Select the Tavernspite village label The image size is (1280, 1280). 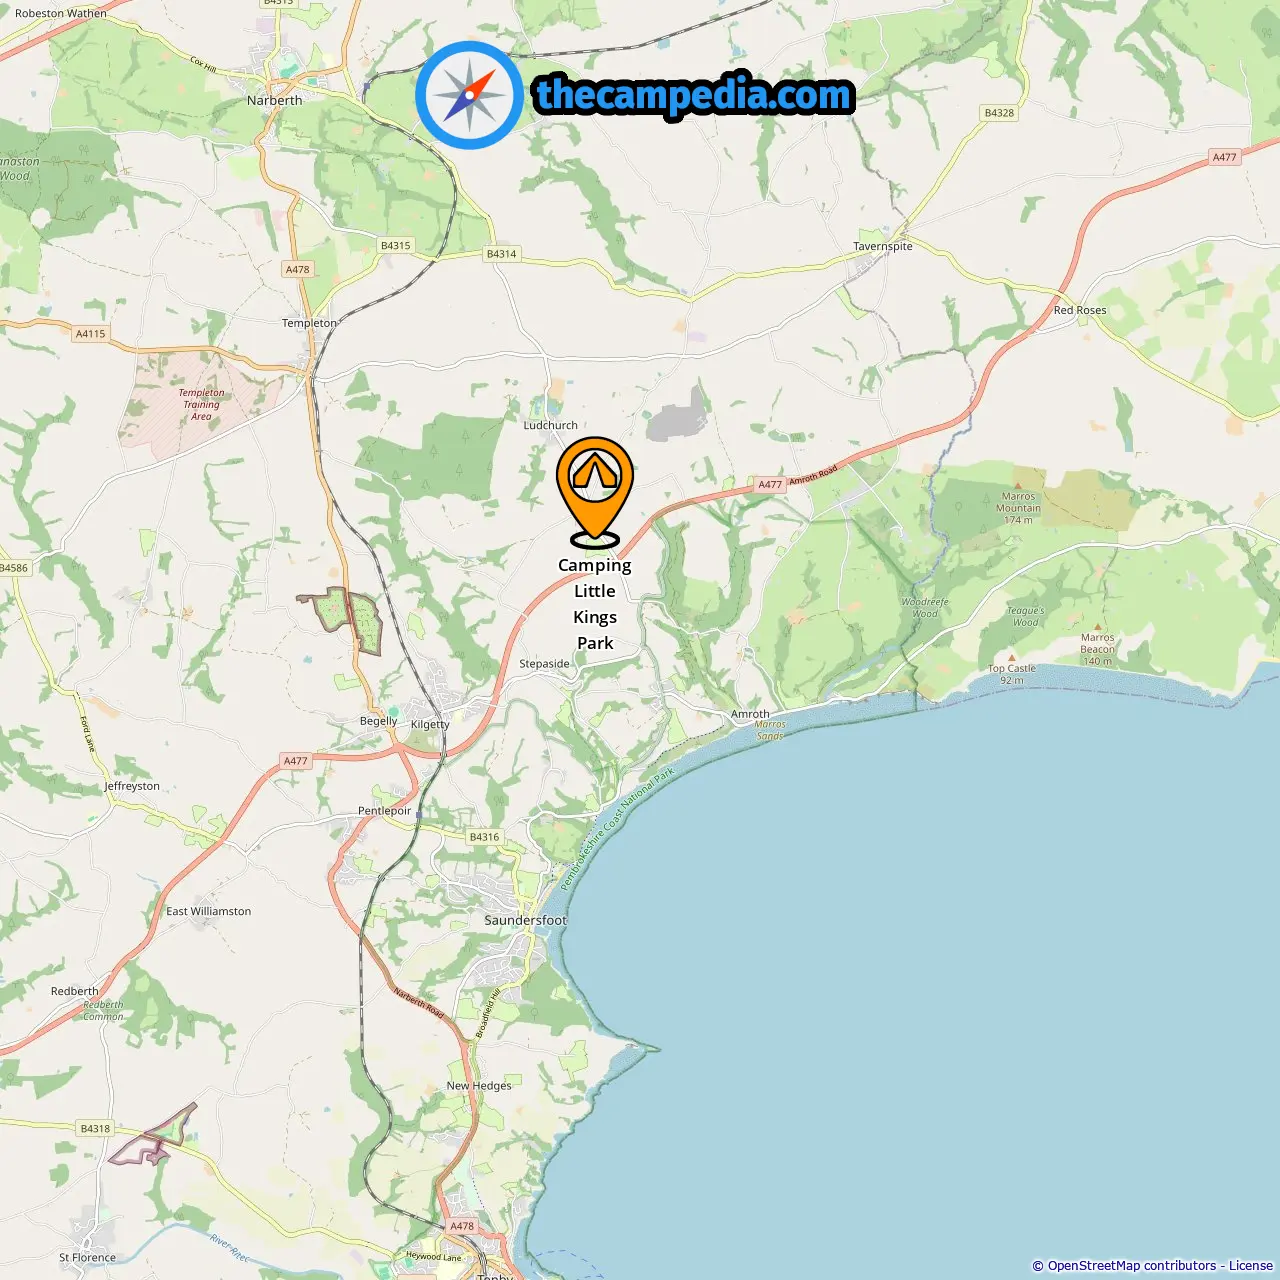(882, 246)
